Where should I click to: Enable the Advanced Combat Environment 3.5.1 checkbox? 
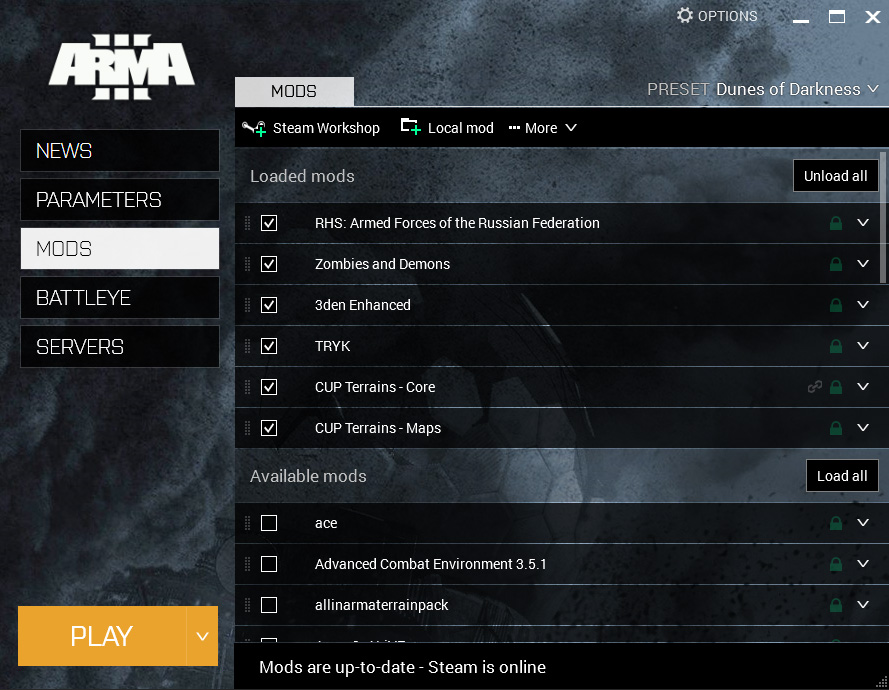click(269, 564)
